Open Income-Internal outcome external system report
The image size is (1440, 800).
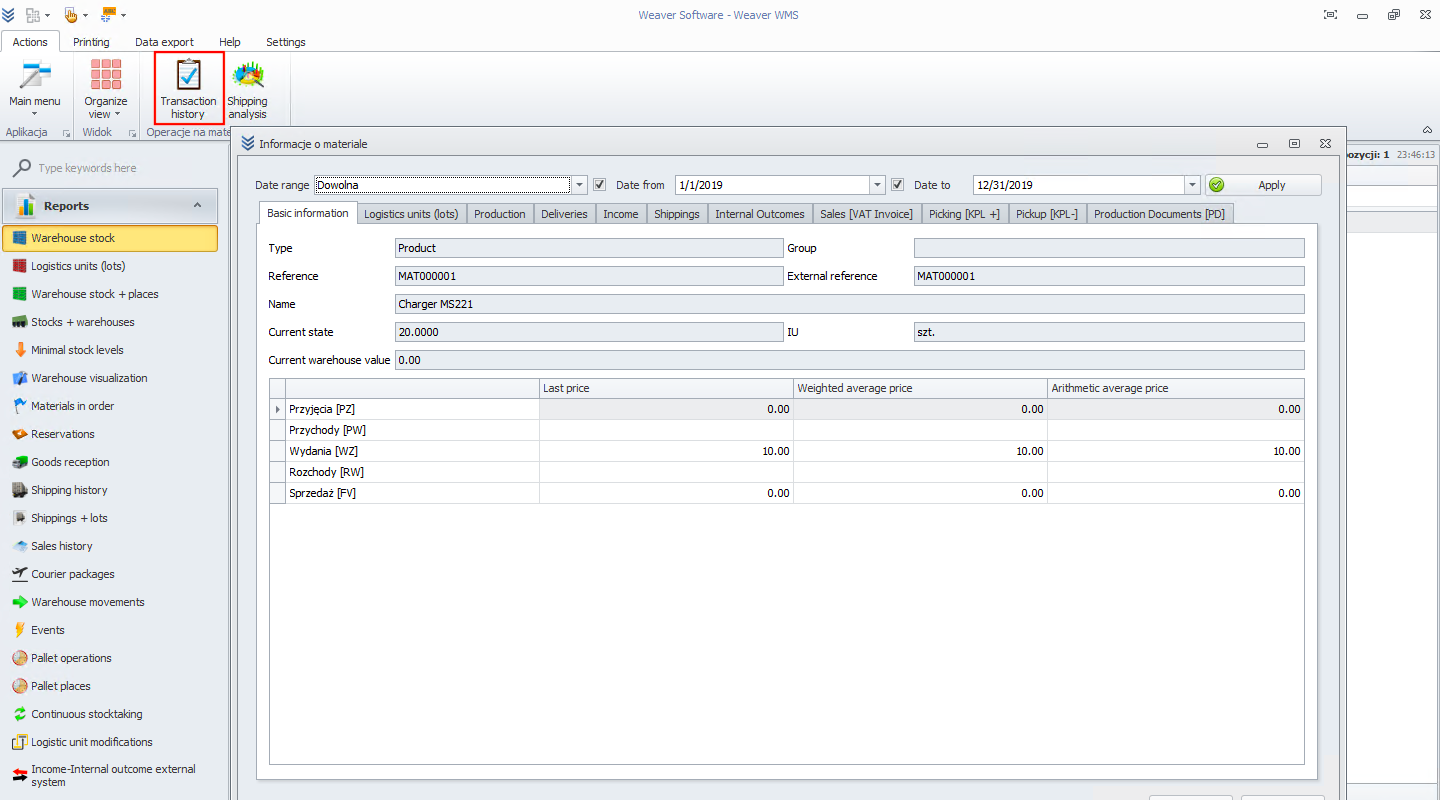pos(110,776)
